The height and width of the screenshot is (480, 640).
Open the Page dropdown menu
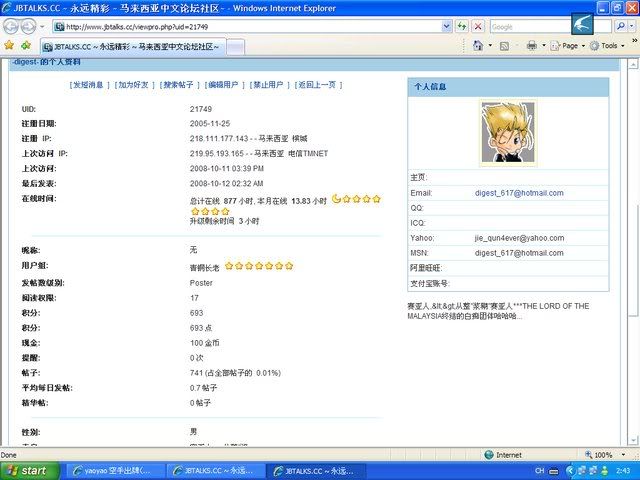pos(568,46)
